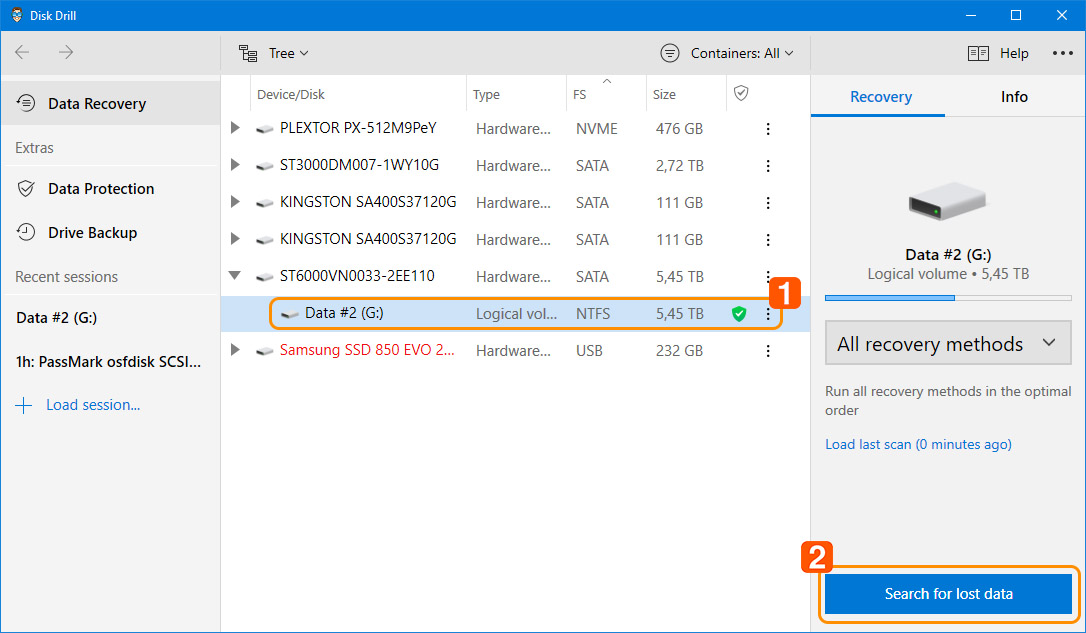Open options menu for ST3000DM007-1WY10G

[768, 166]
